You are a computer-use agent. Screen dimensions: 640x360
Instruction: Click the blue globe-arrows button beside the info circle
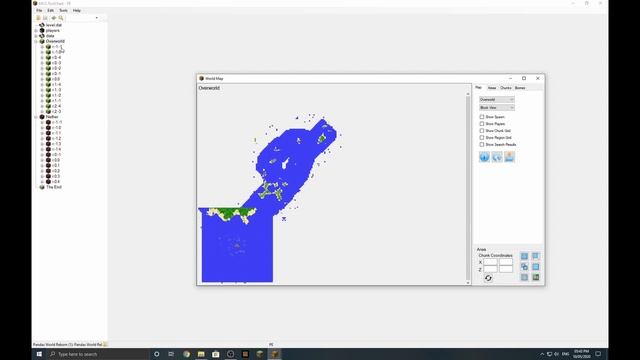click(x=497, y=157)
